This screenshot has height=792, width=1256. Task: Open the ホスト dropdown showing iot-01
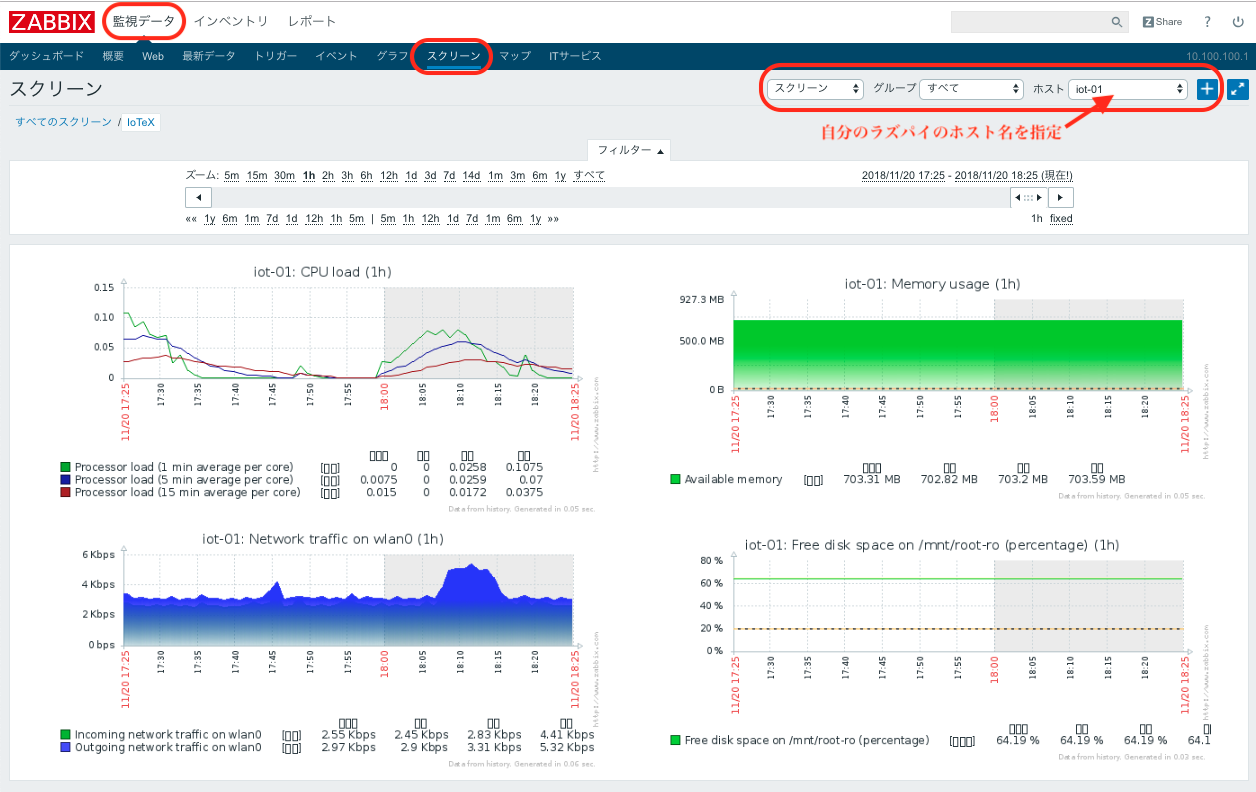point(1127,89)
